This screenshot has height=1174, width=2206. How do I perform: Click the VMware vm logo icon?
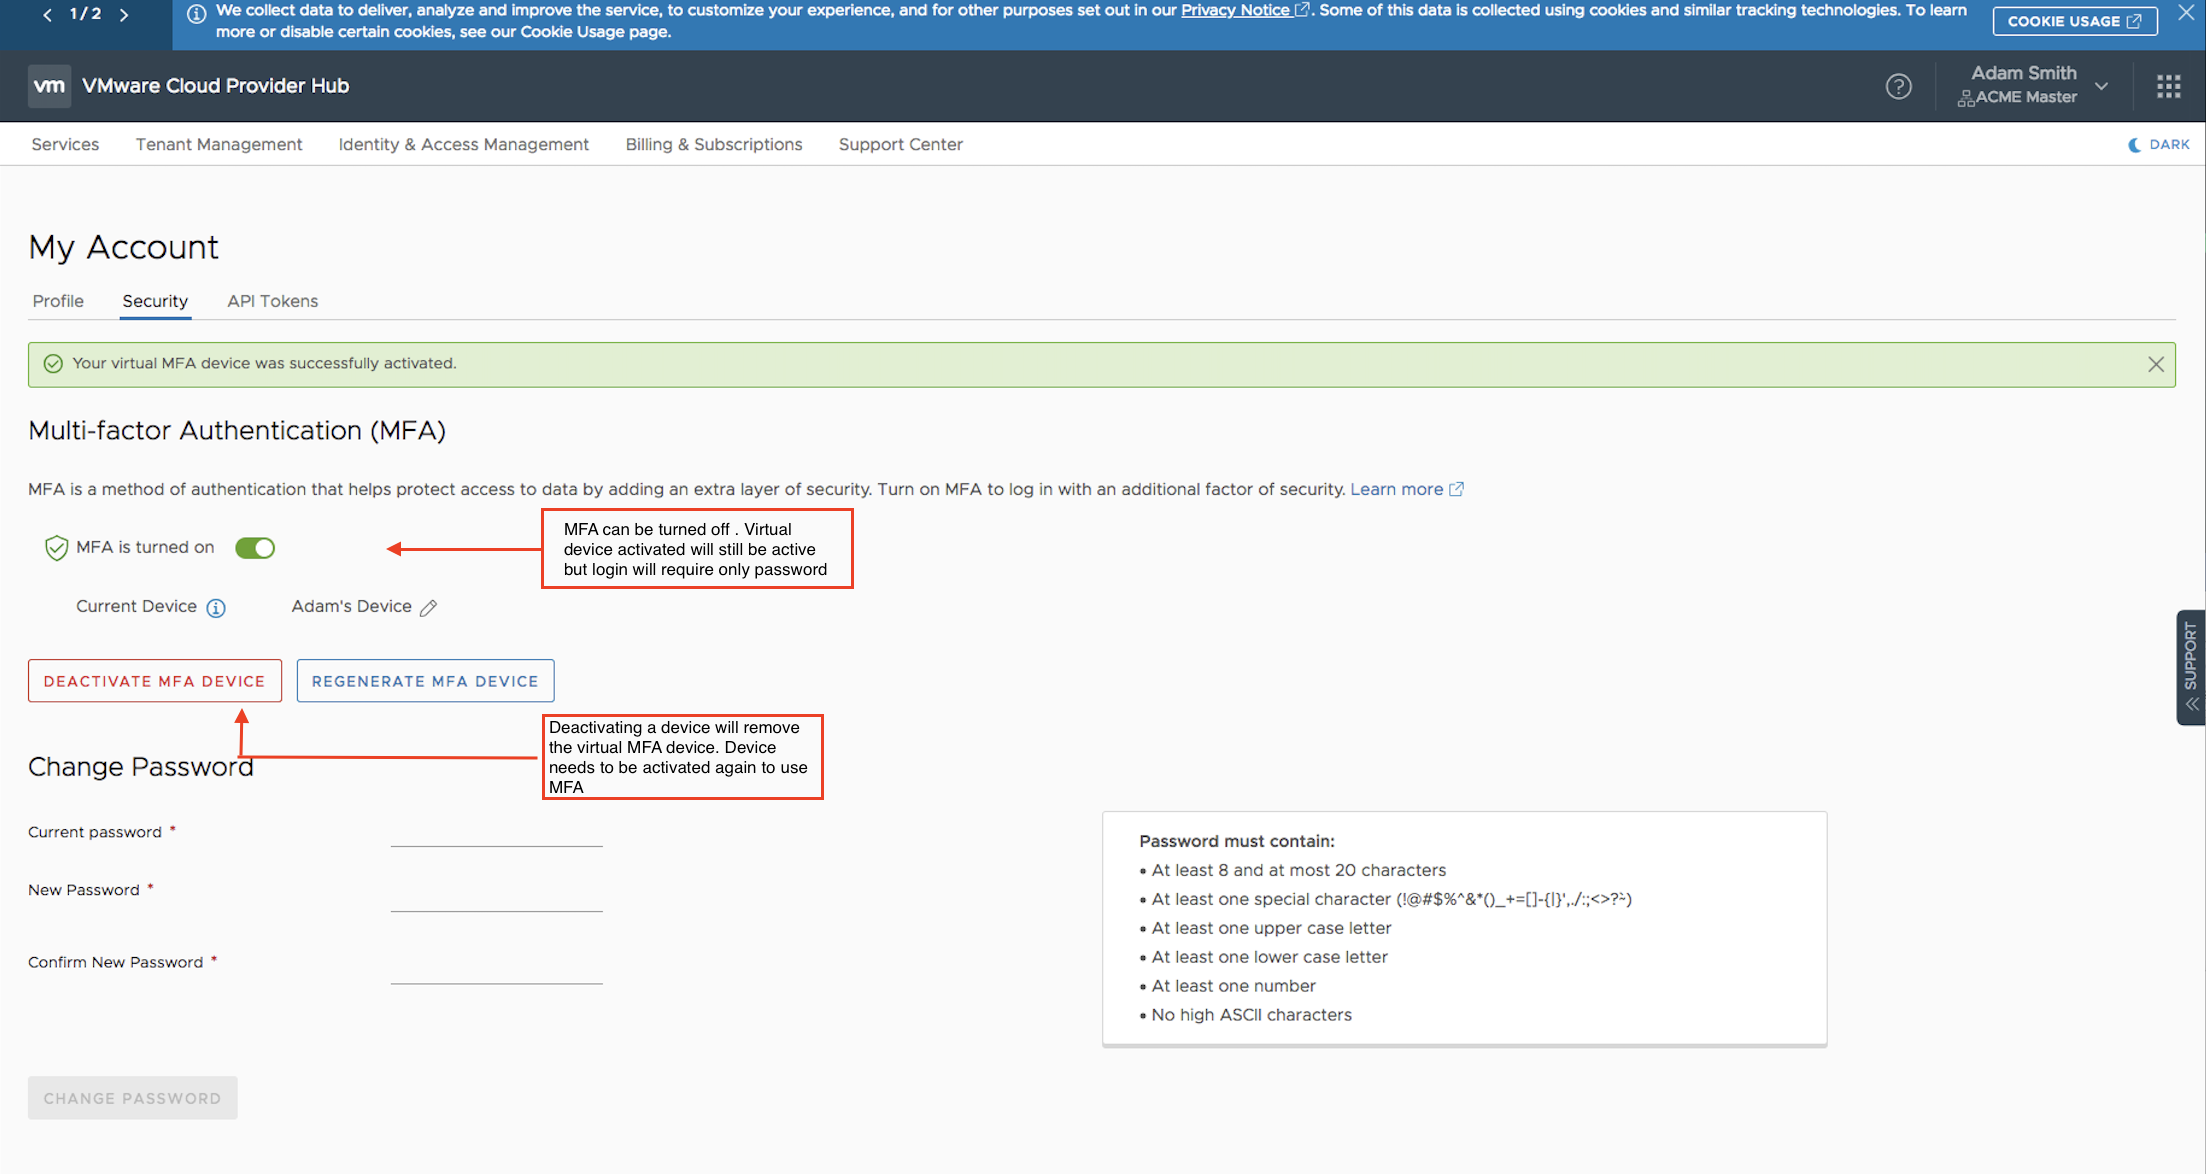point(49,86)
